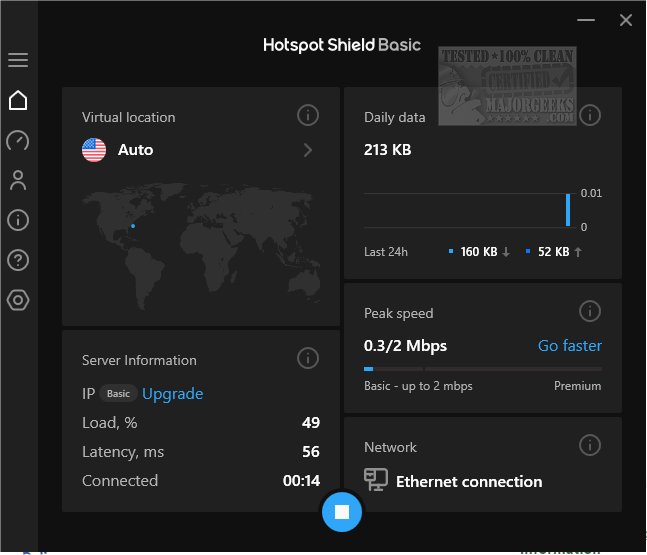Open the speed test gauge icon
The image size is (647, 555).
[18, 140]
